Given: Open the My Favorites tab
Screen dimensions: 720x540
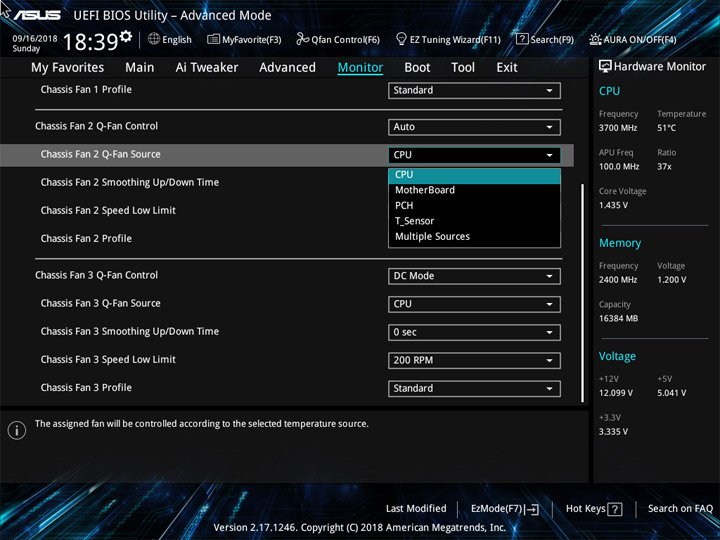Looking at the screenshot, I should (x=68, y=68).
